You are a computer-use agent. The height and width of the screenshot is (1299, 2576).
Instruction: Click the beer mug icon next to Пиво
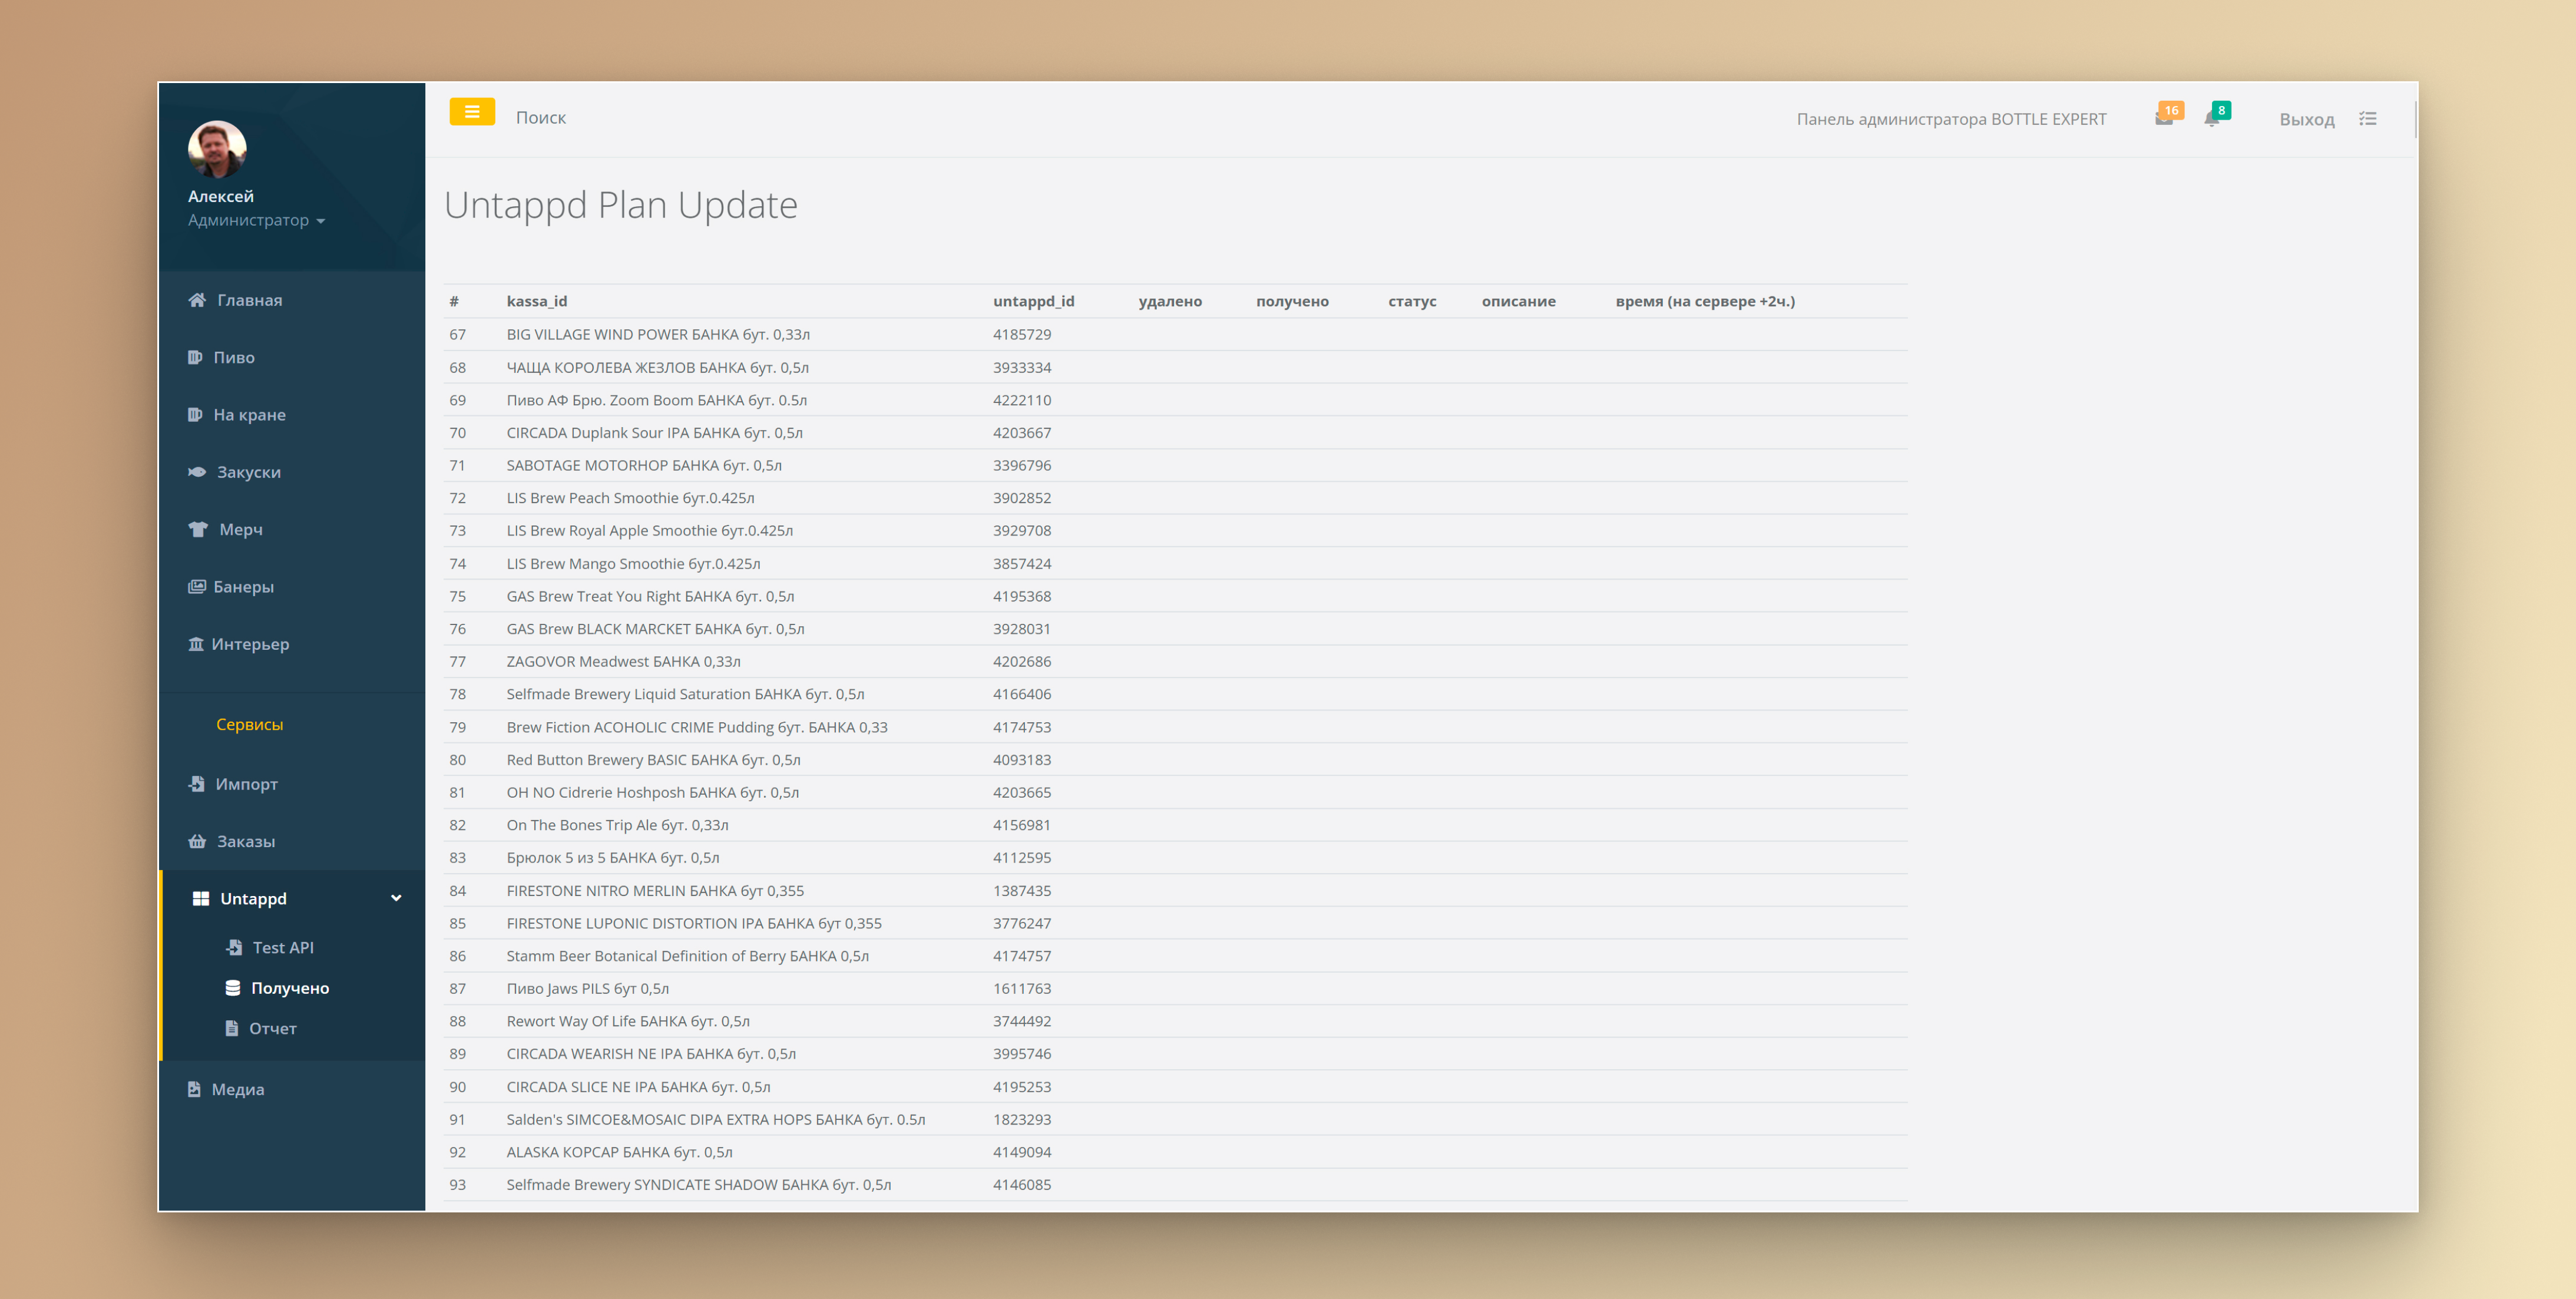pos(195,357)
